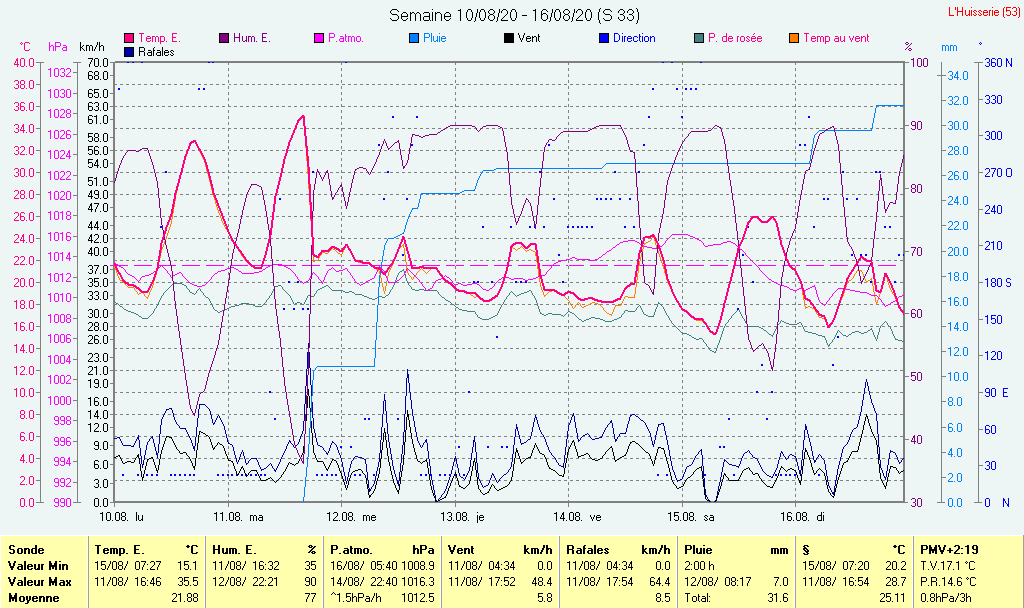Click the °C axis unit label
The width and height of the screenshot is (1024, 608).
(25, 47)
